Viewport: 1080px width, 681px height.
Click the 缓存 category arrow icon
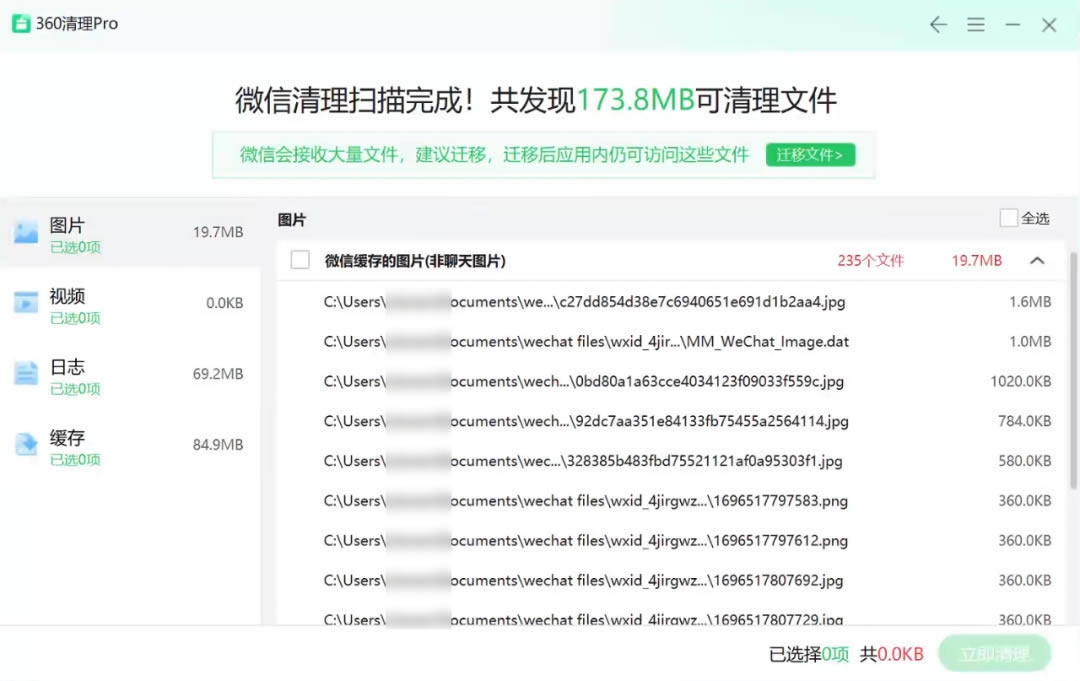coord(26,444)
